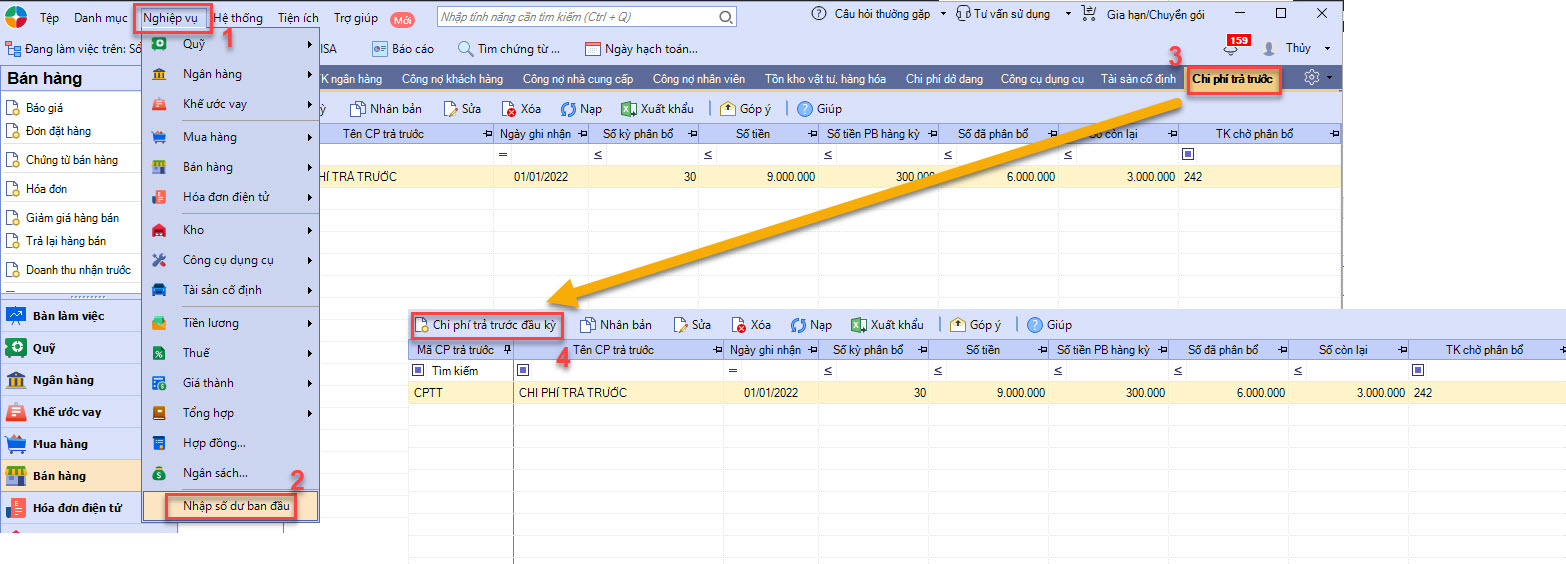Click the Xóa delete icon in lower toolbar
The image size is (1566, 564).
coord(738,325)
